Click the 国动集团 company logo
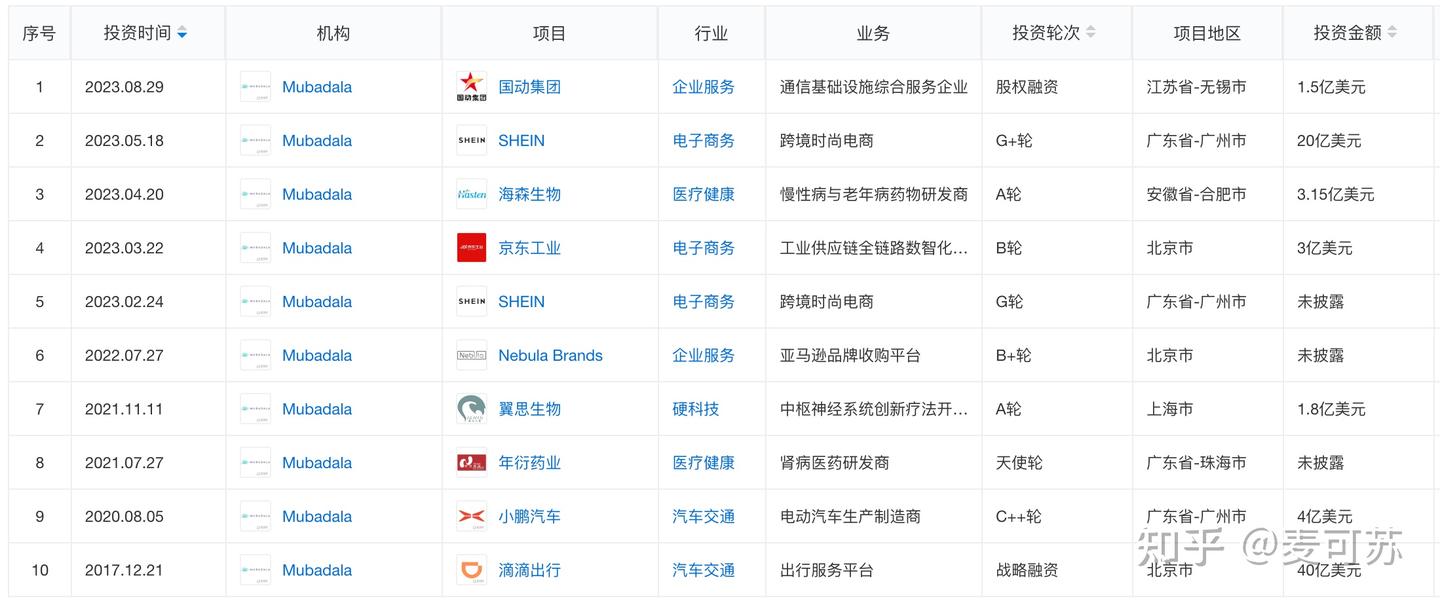The width and height of the screenshot is (1440, 605). (470, 87)
